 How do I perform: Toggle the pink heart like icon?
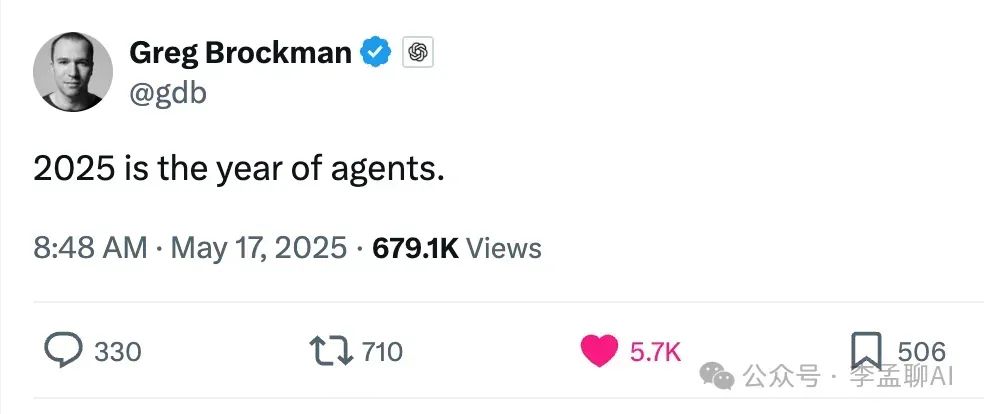pos(599,351)
